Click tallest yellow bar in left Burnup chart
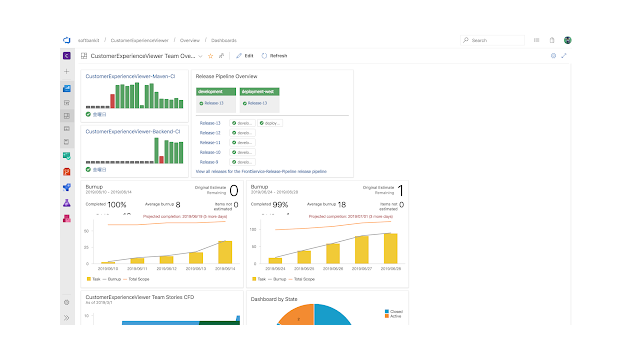Viewport: 630px width, 360px height. click(x=225, y=252)
